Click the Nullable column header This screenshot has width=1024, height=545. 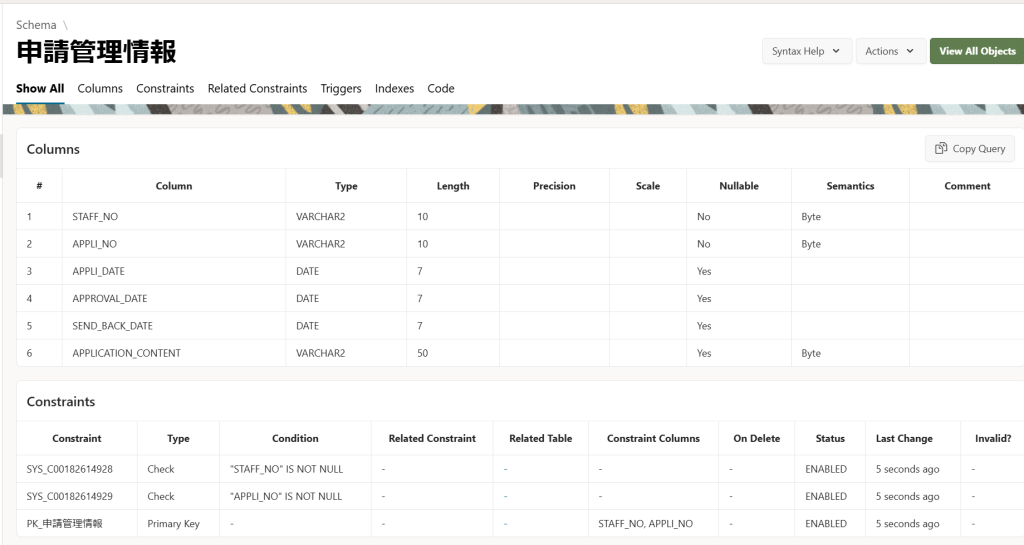(x=738, y=186)
